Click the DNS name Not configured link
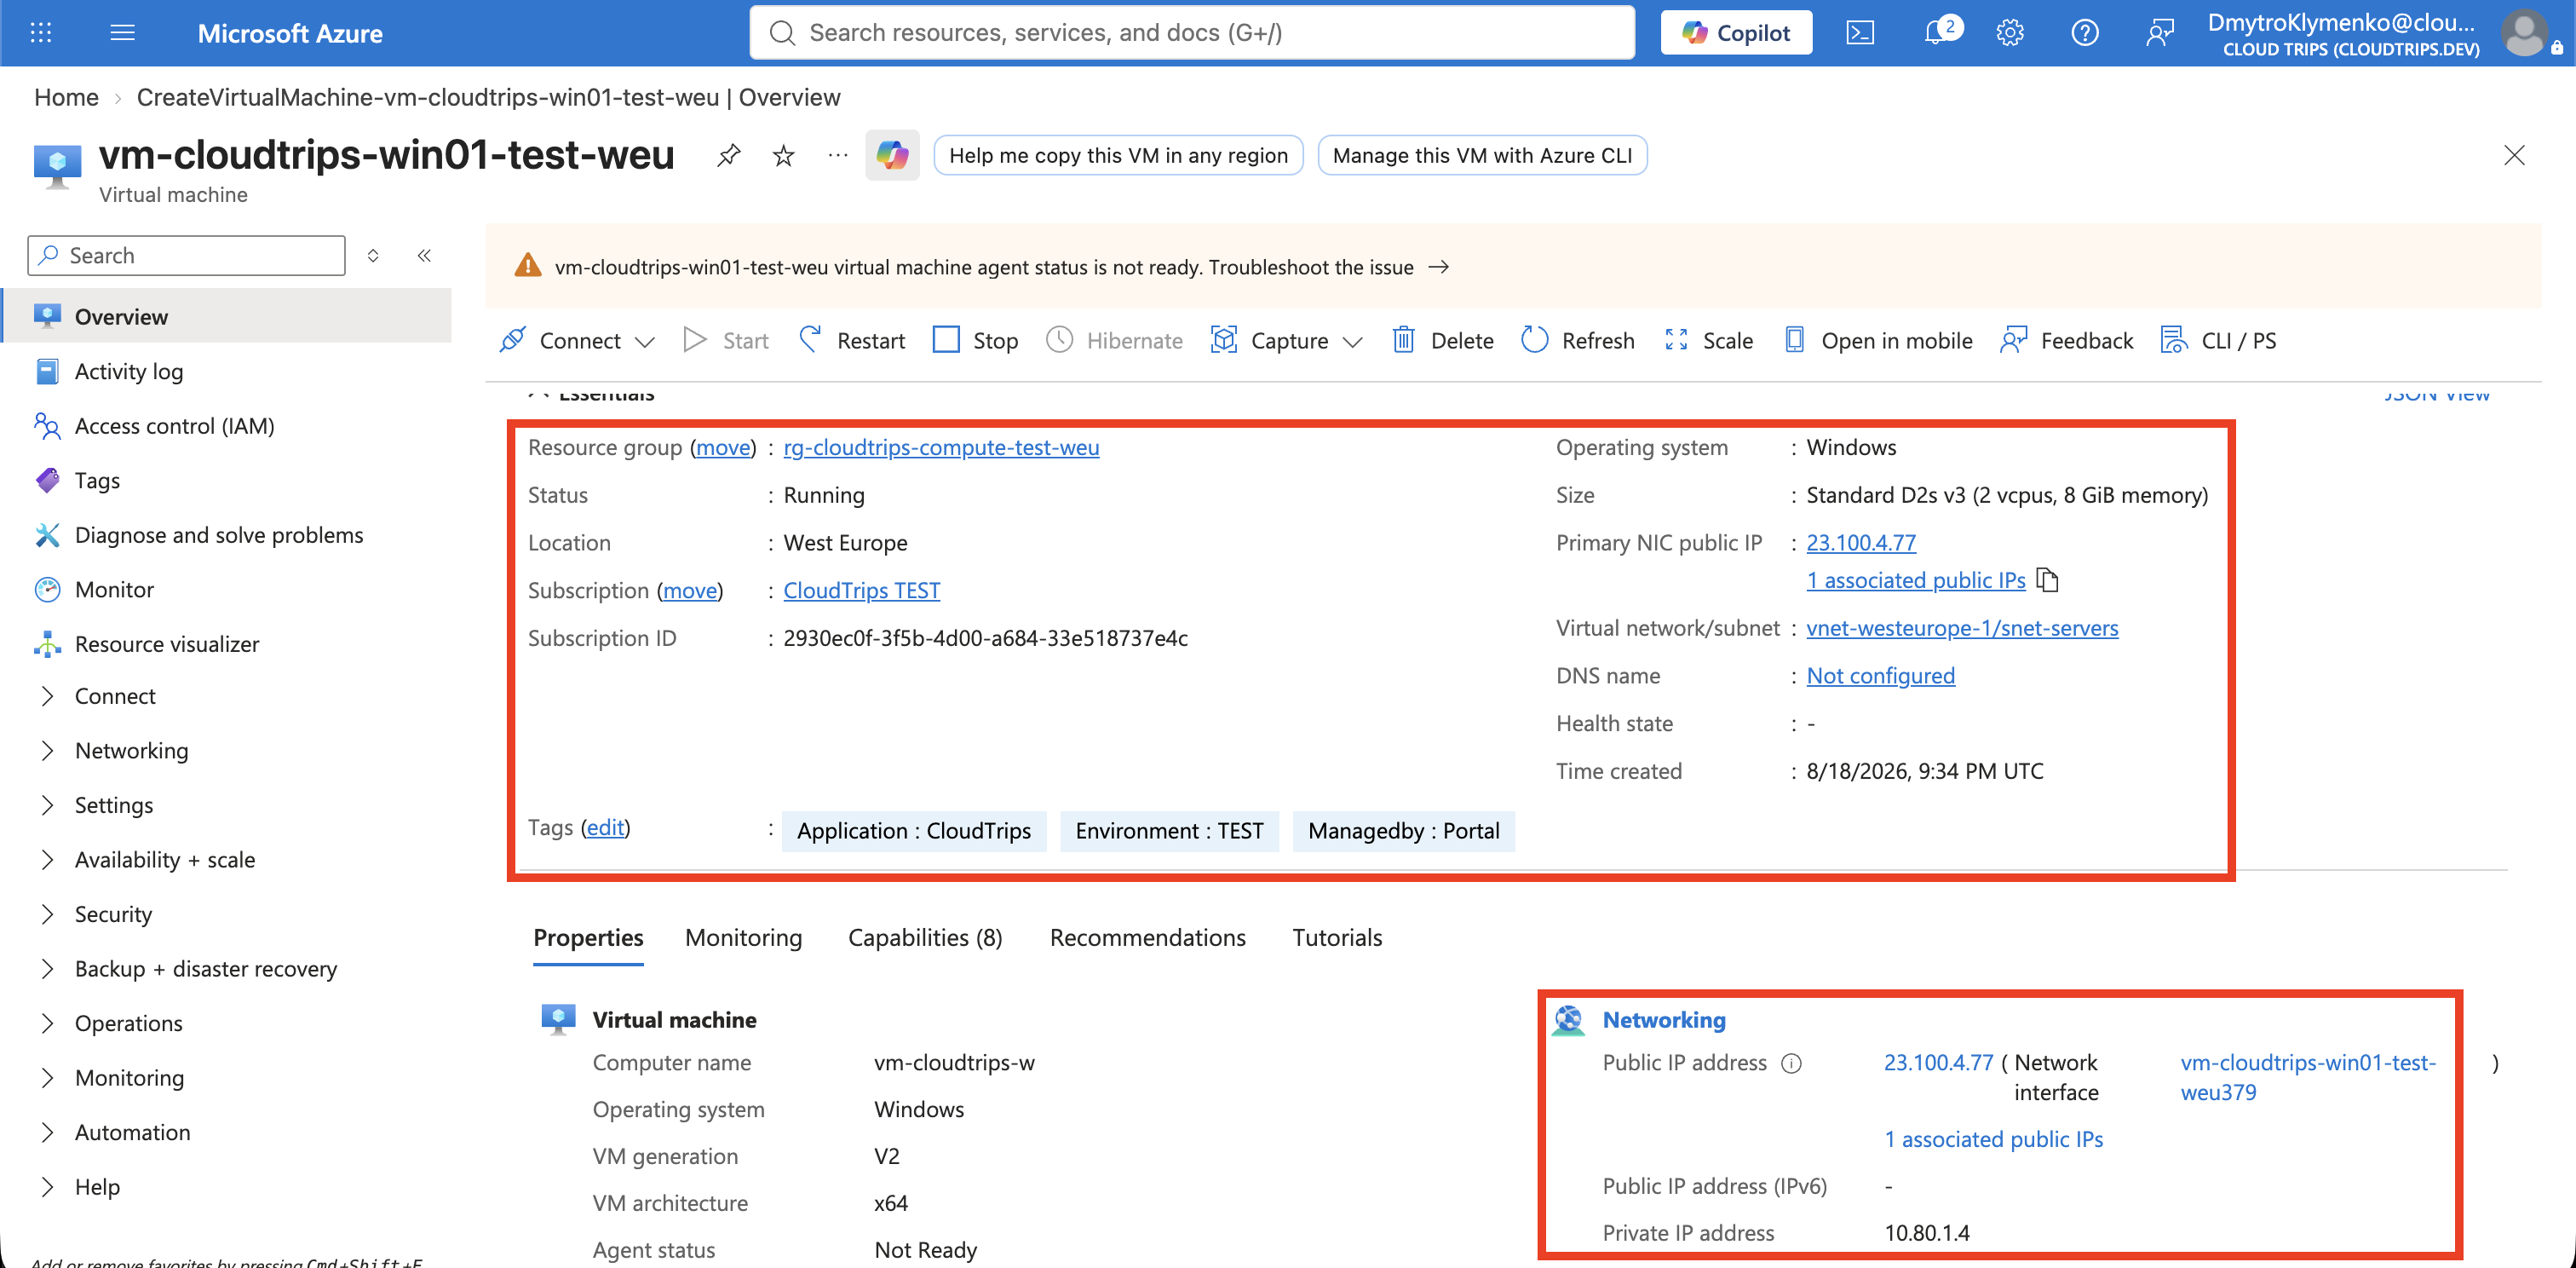 pos(1880,675)
